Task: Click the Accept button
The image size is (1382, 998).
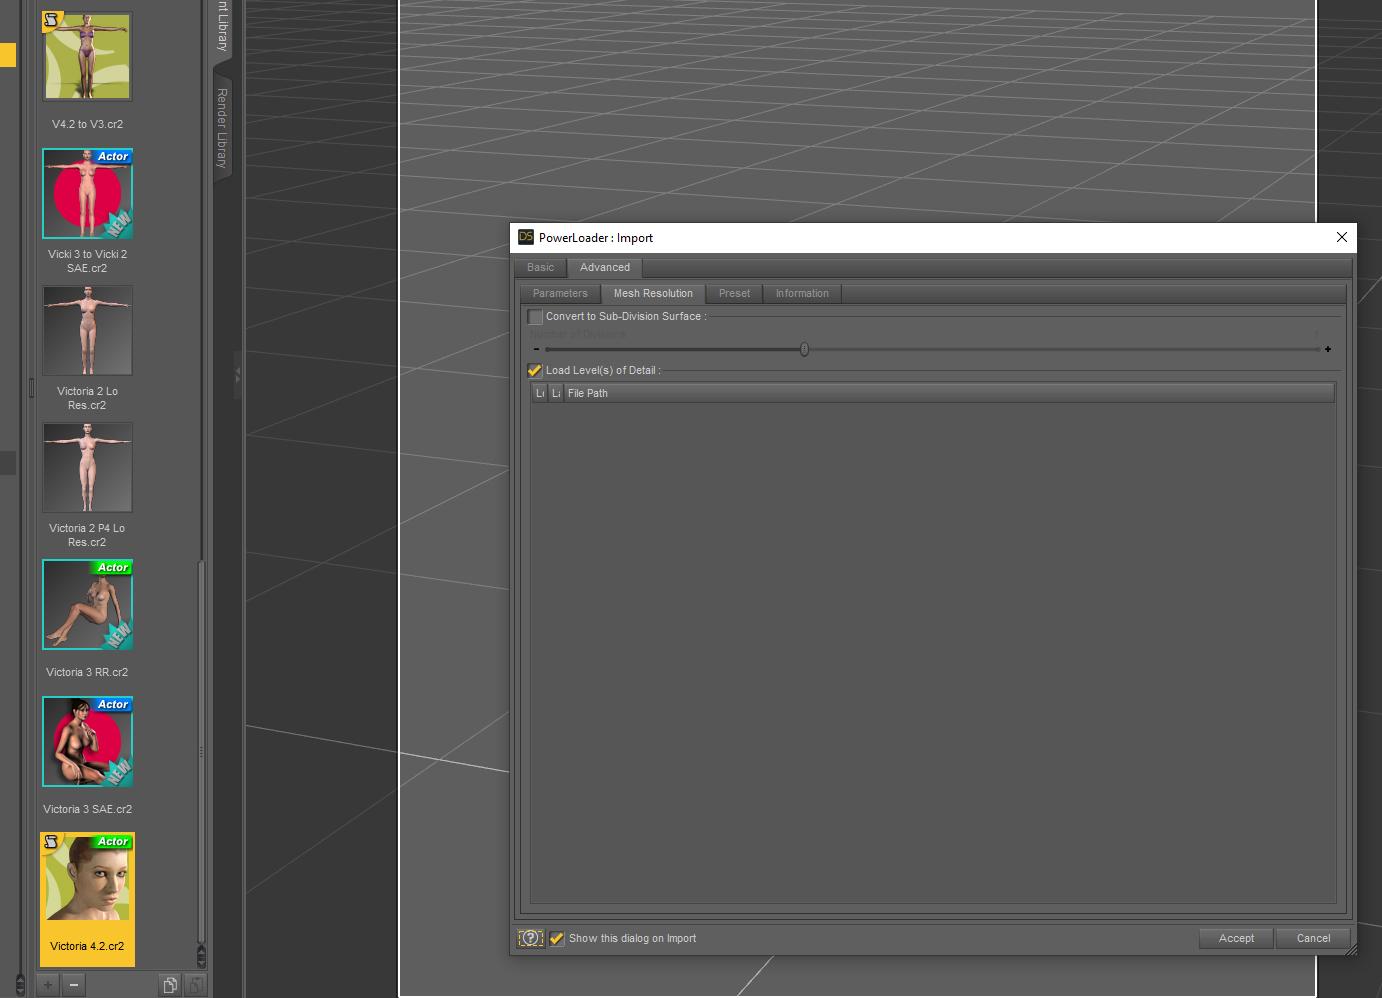Action: (1235, 938)
